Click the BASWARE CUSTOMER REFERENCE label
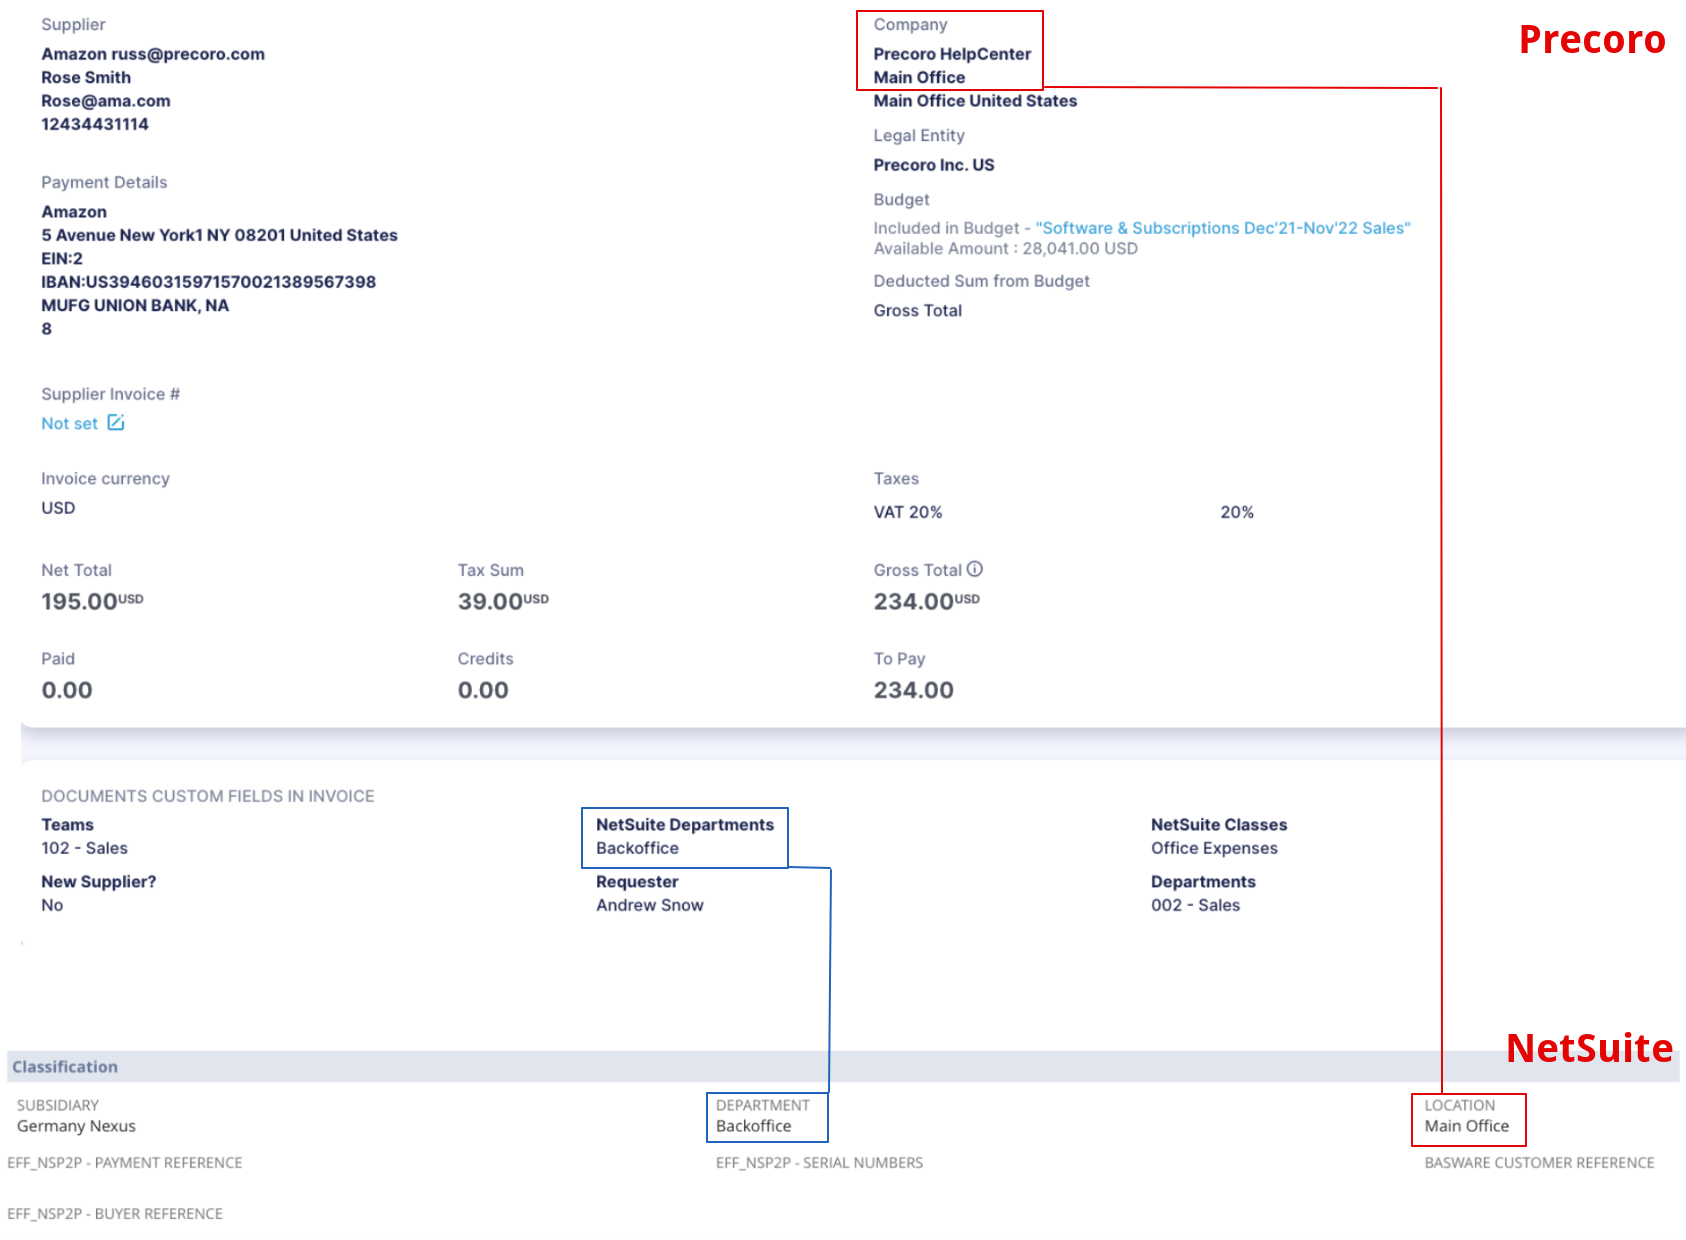 (x=1539, y=1163)
